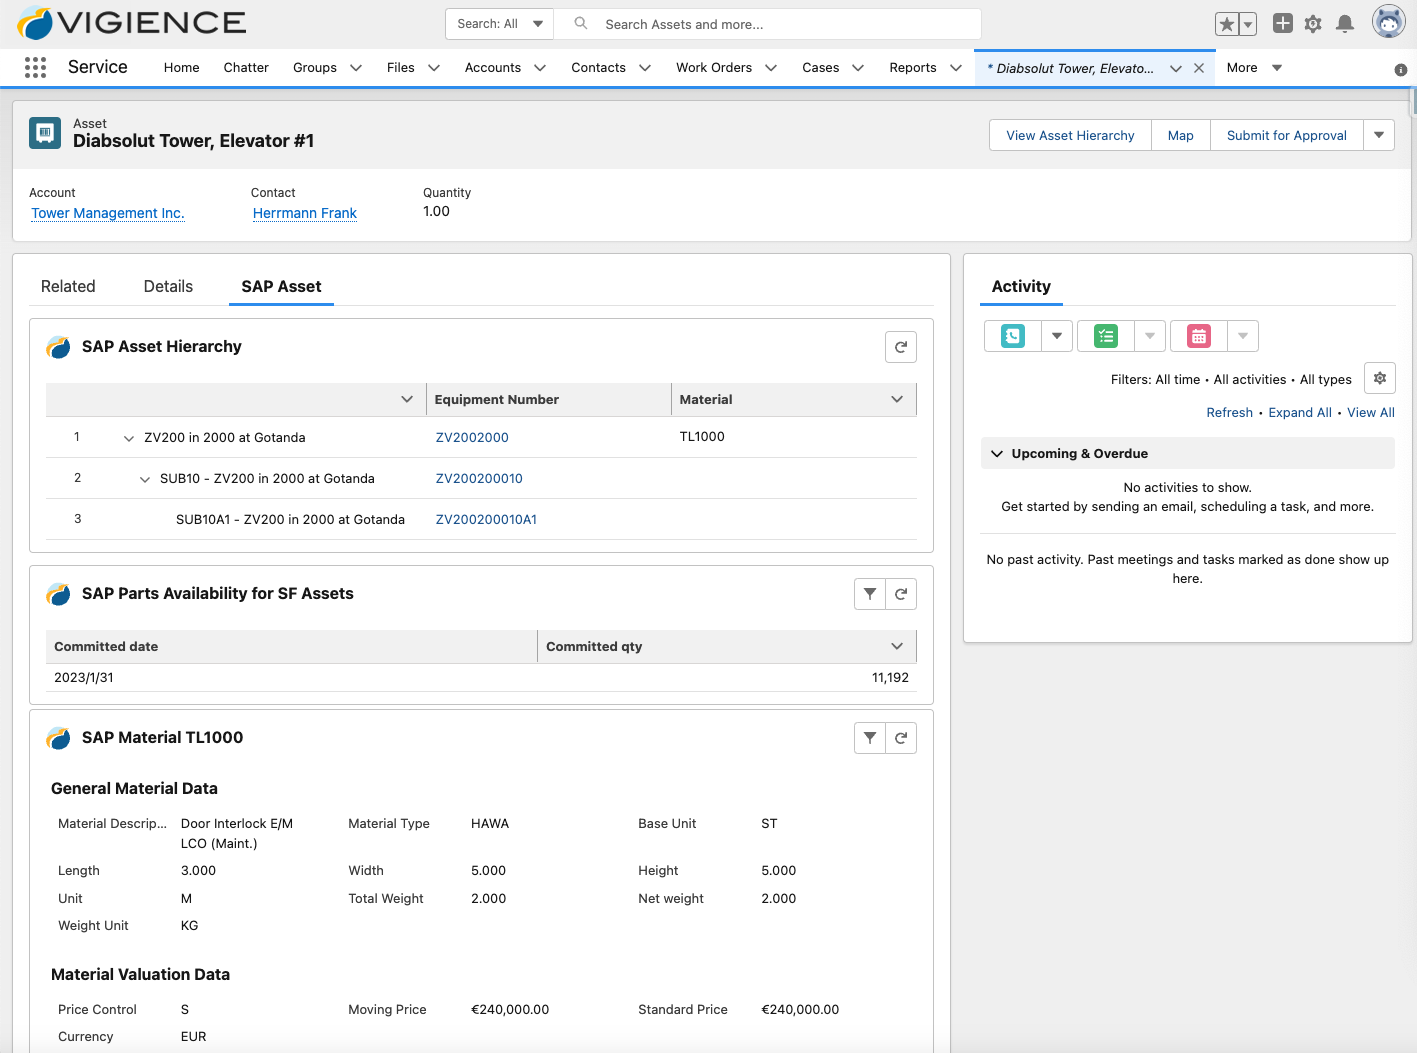This screenshot has height=1053, width=1417.
Task: Click the Committed date column header
Action: tap(291, 646)
